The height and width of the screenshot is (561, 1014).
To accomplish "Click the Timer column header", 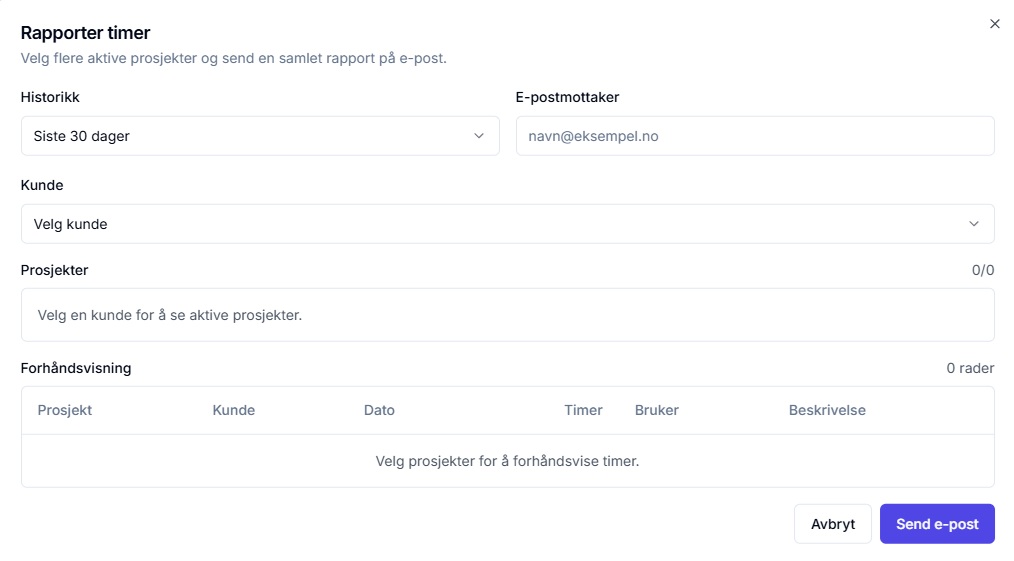I will [583, 410].
